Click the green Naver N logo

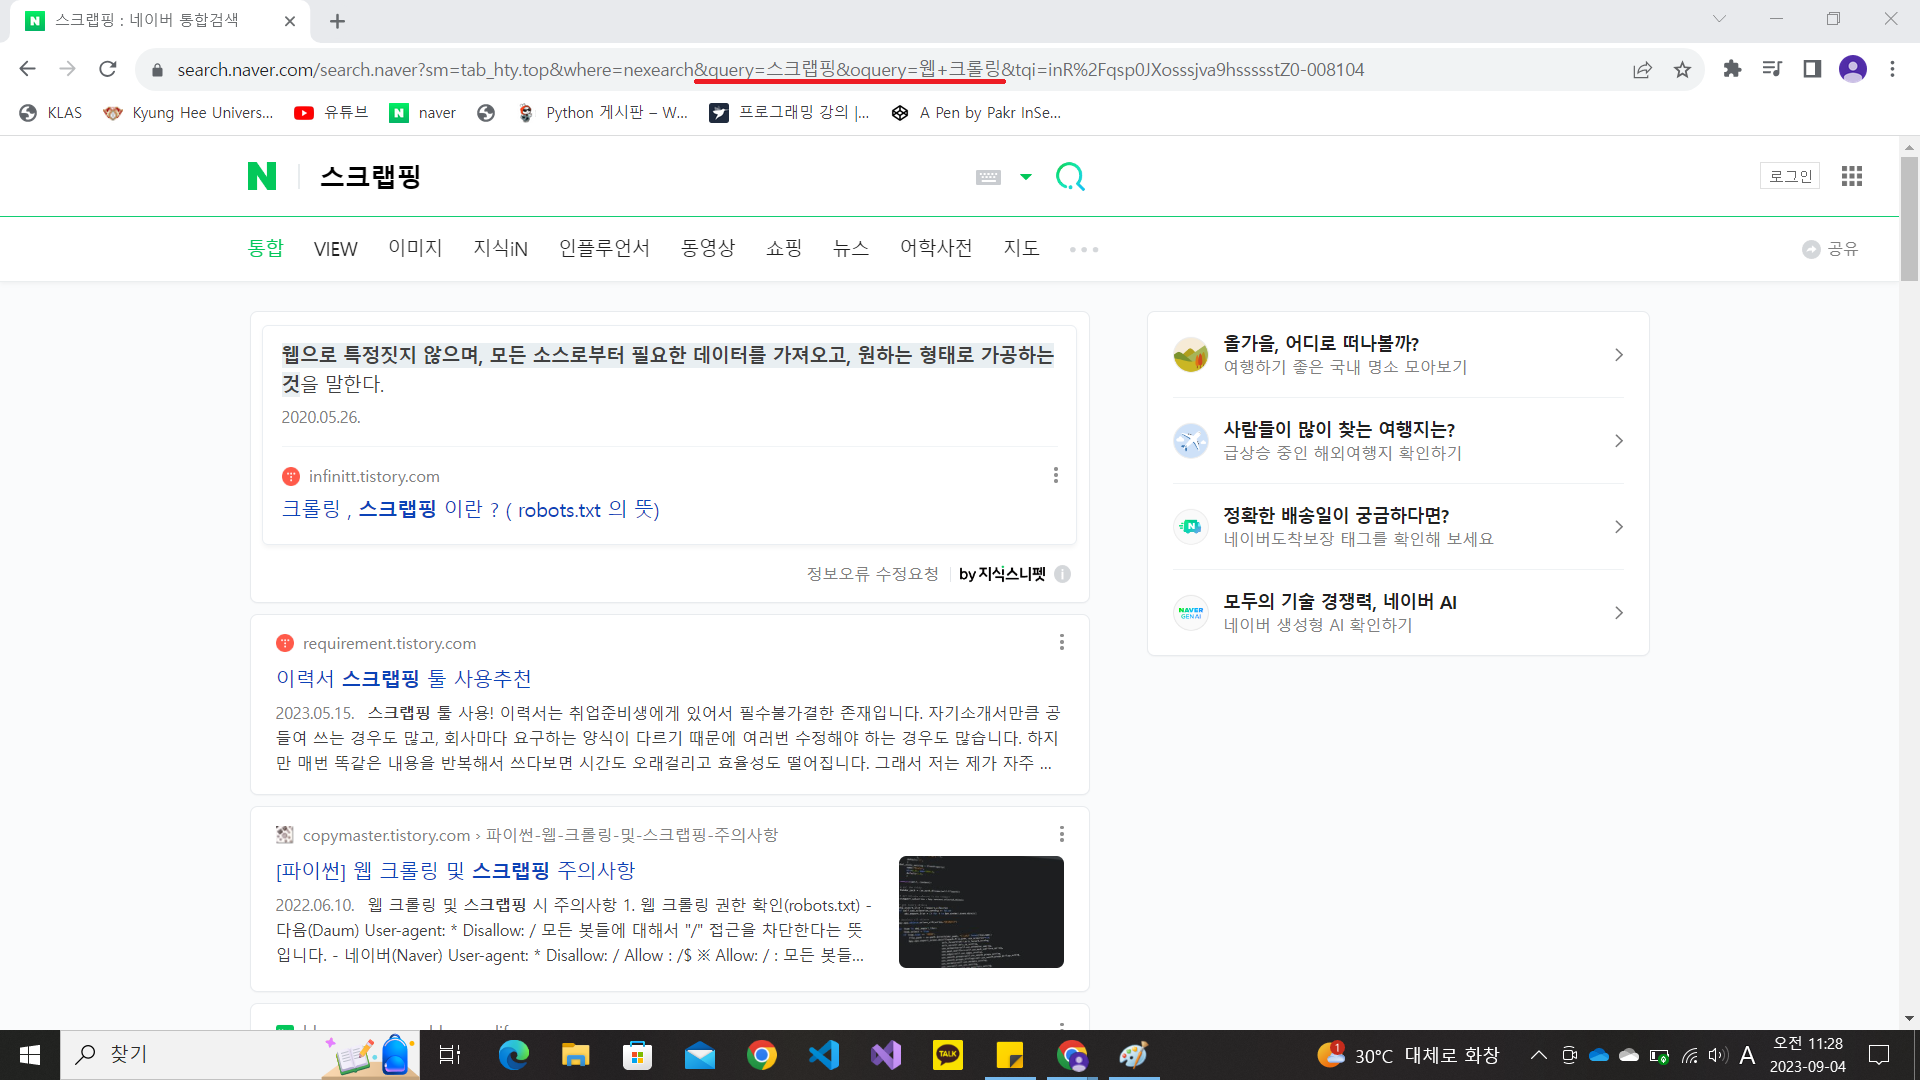(261, 176)
